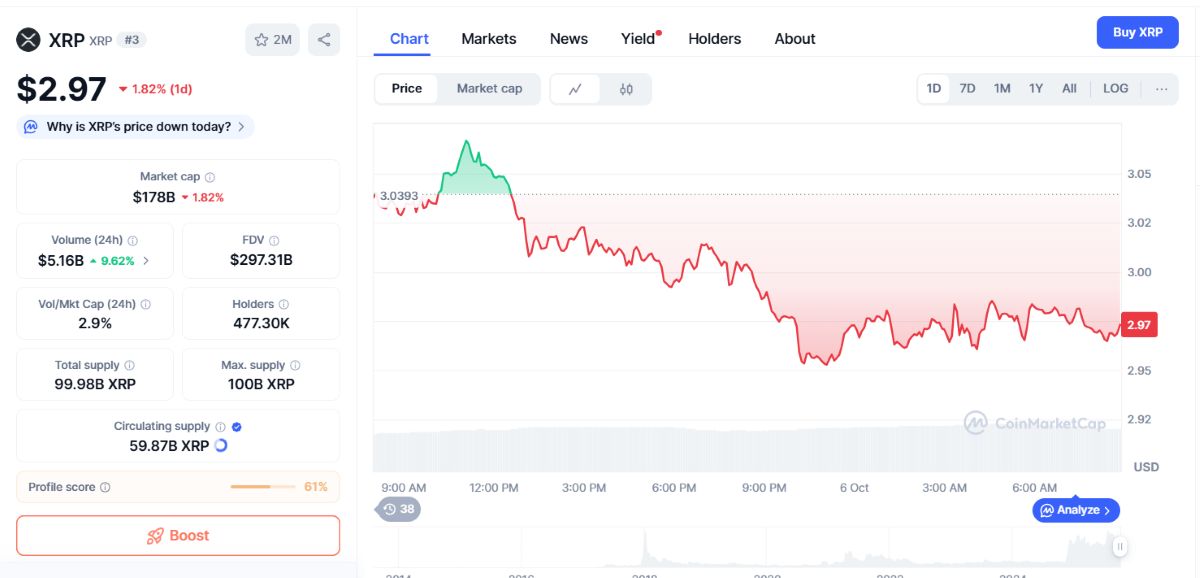Click the 2.97 current price tag on chart
1200x578 pixels.
point(1139,325)
